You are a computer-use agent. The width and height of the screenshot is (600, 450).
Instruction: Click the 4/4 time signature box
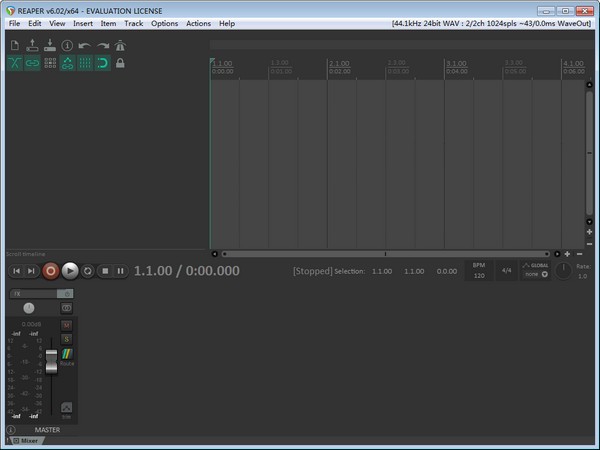click(506, 270)
